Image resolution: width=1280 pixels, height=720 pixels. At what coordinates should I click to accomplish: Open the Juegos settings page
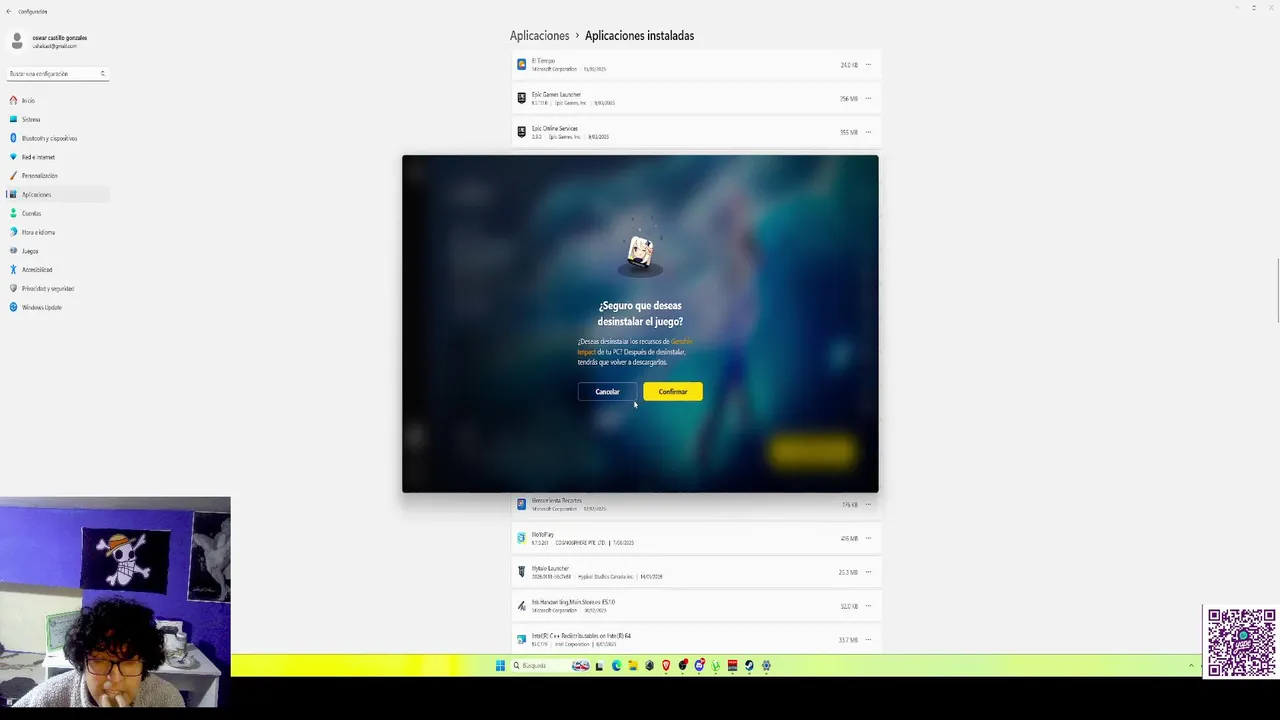57,251
